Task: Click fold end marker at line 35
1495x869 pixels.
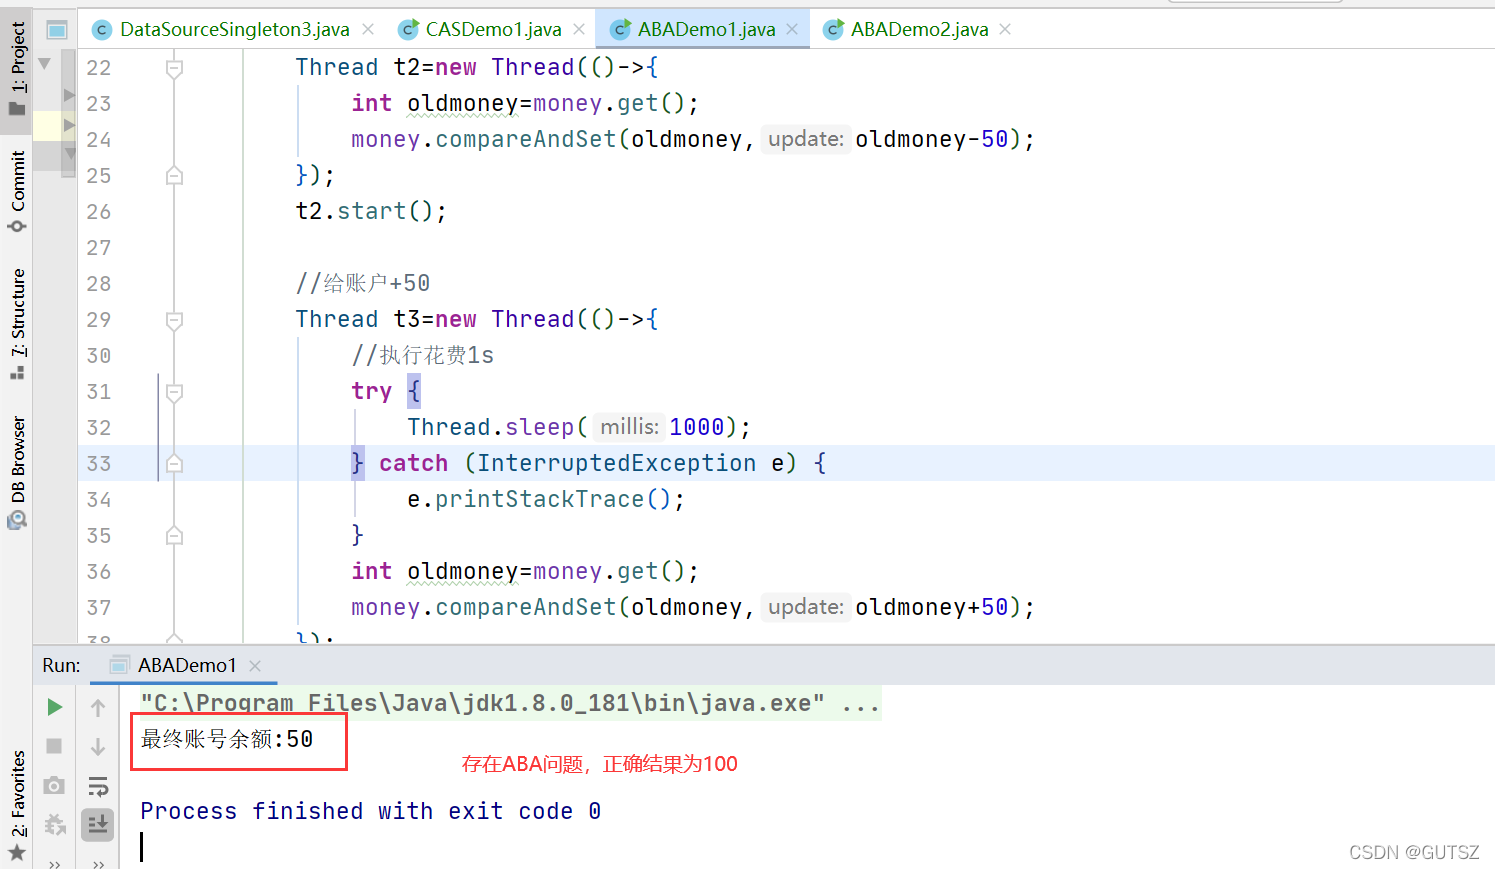Action: click(174, 536)
